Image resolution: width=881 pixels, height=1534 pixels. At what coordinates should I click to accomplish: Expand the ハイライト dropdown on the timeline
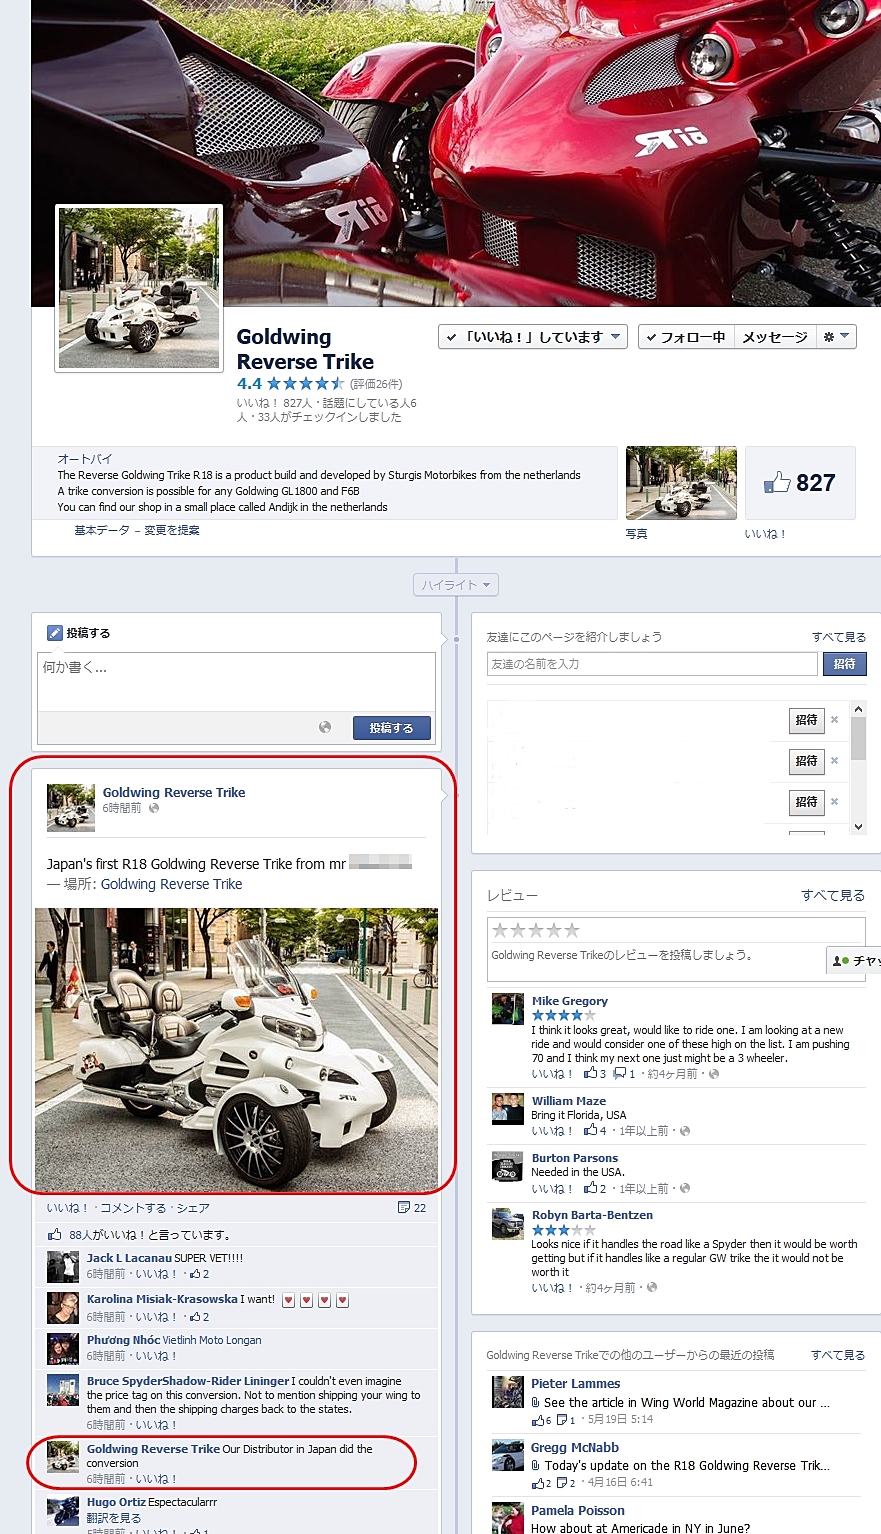455,585
